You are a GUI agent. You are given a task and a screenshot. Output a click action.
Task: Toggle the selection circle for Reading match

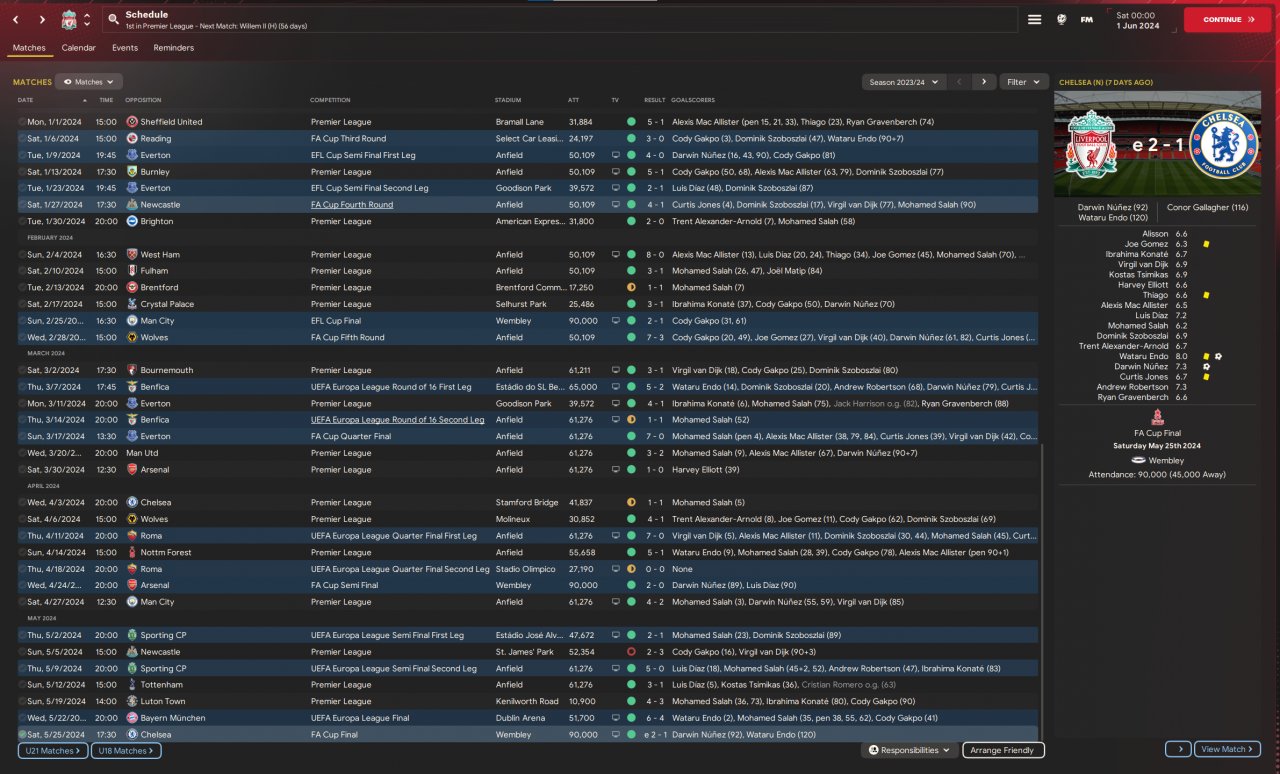point(22,139)
